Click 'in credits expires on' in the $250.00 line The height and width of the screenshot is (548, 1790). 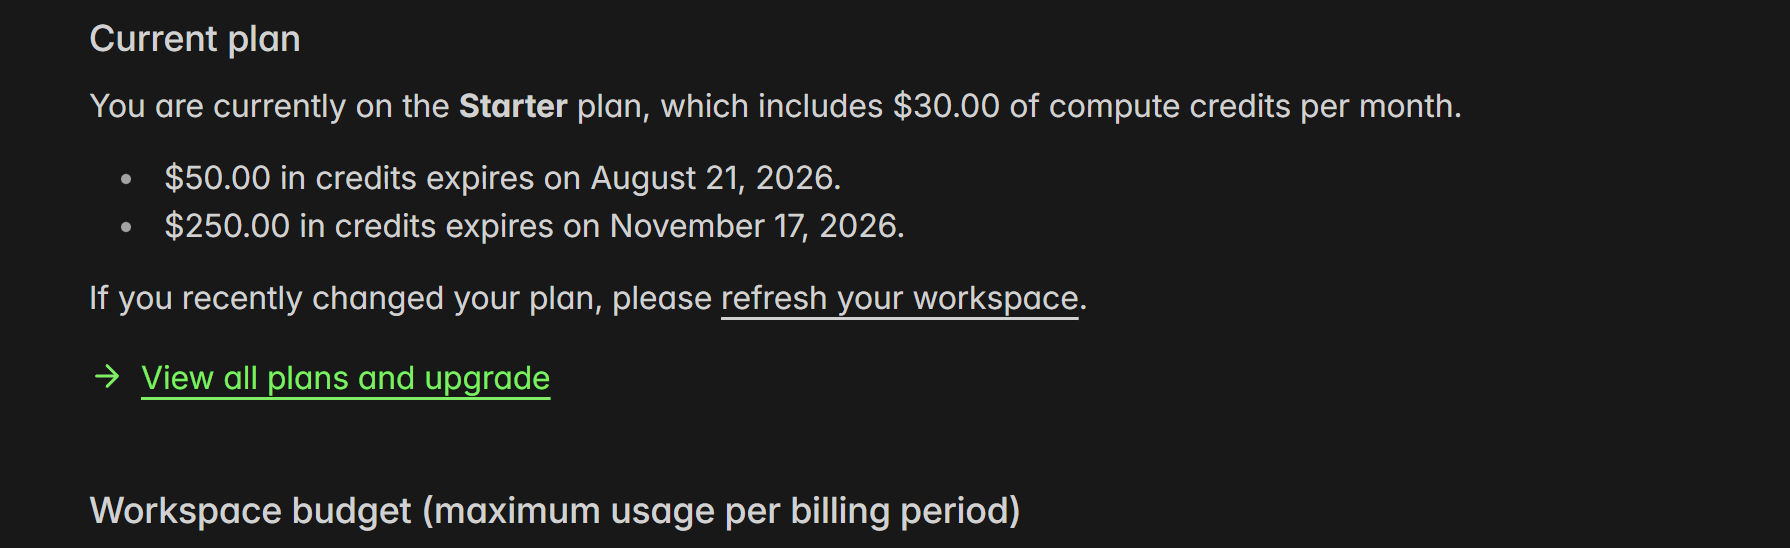pos(449,226)
